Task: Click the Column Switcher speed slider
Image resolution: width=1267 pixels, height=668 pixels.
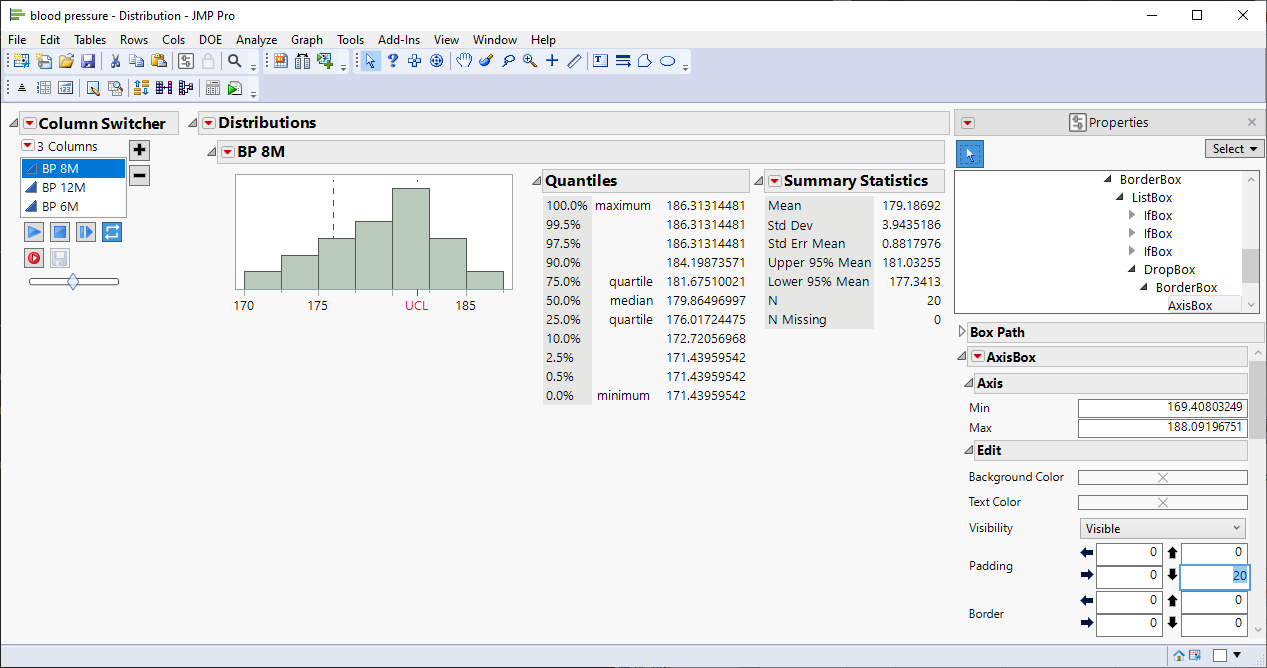Action: tap(73, 282)
